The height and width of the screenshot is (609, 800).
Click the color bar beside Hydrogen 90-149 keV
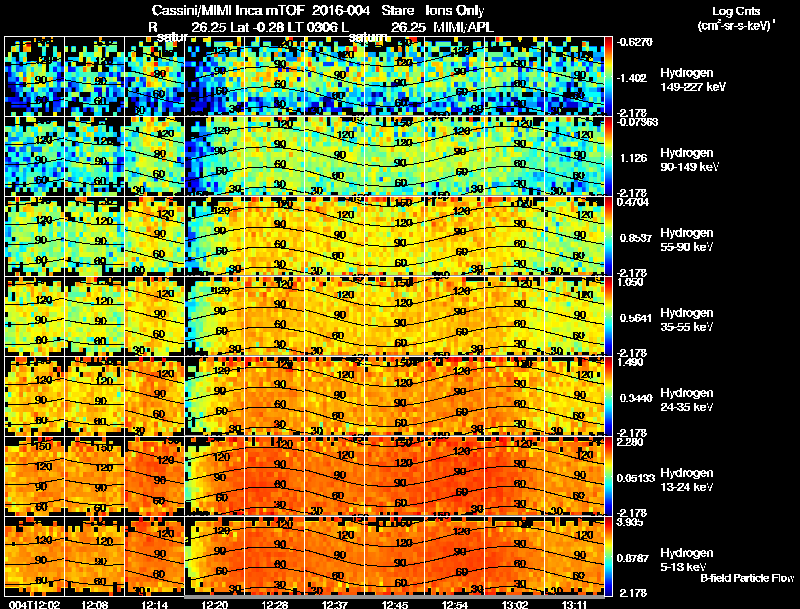(608, 156)
